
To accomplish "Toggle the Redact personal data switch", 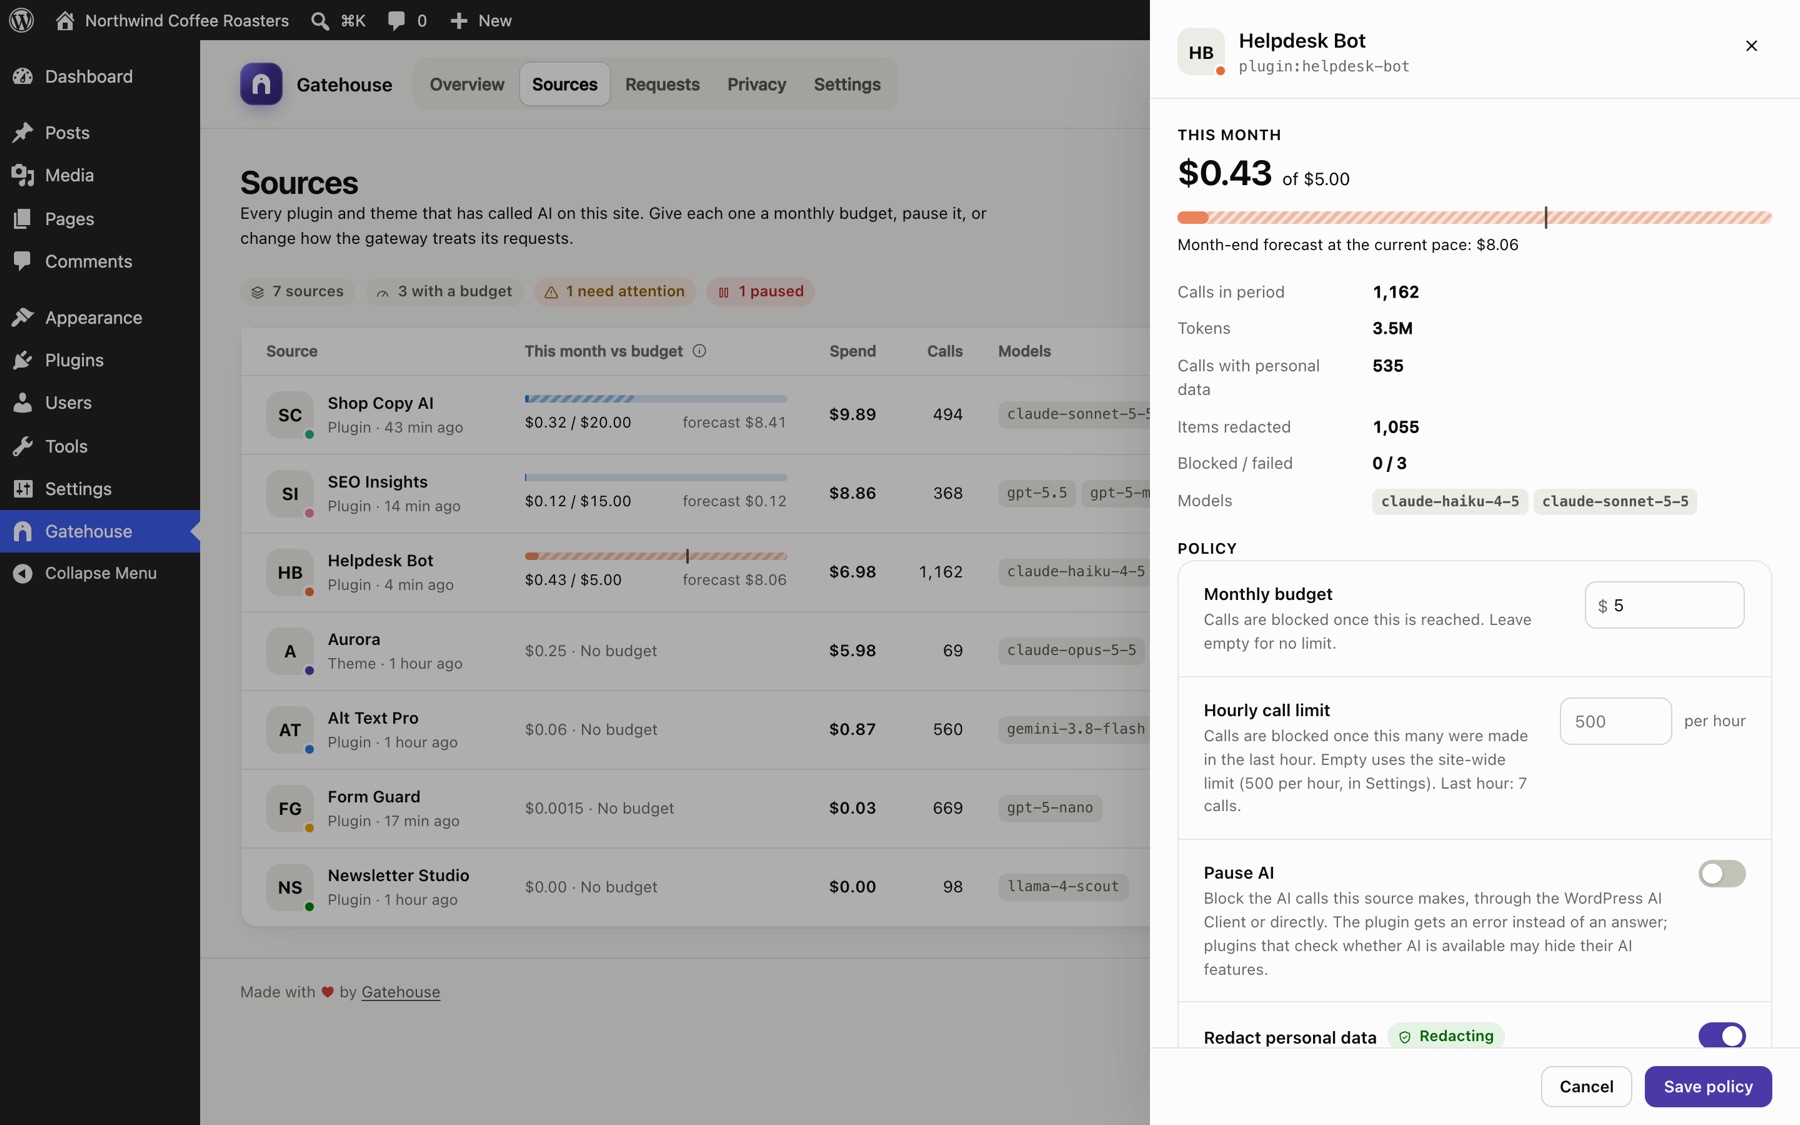I will point(1722,1036).
